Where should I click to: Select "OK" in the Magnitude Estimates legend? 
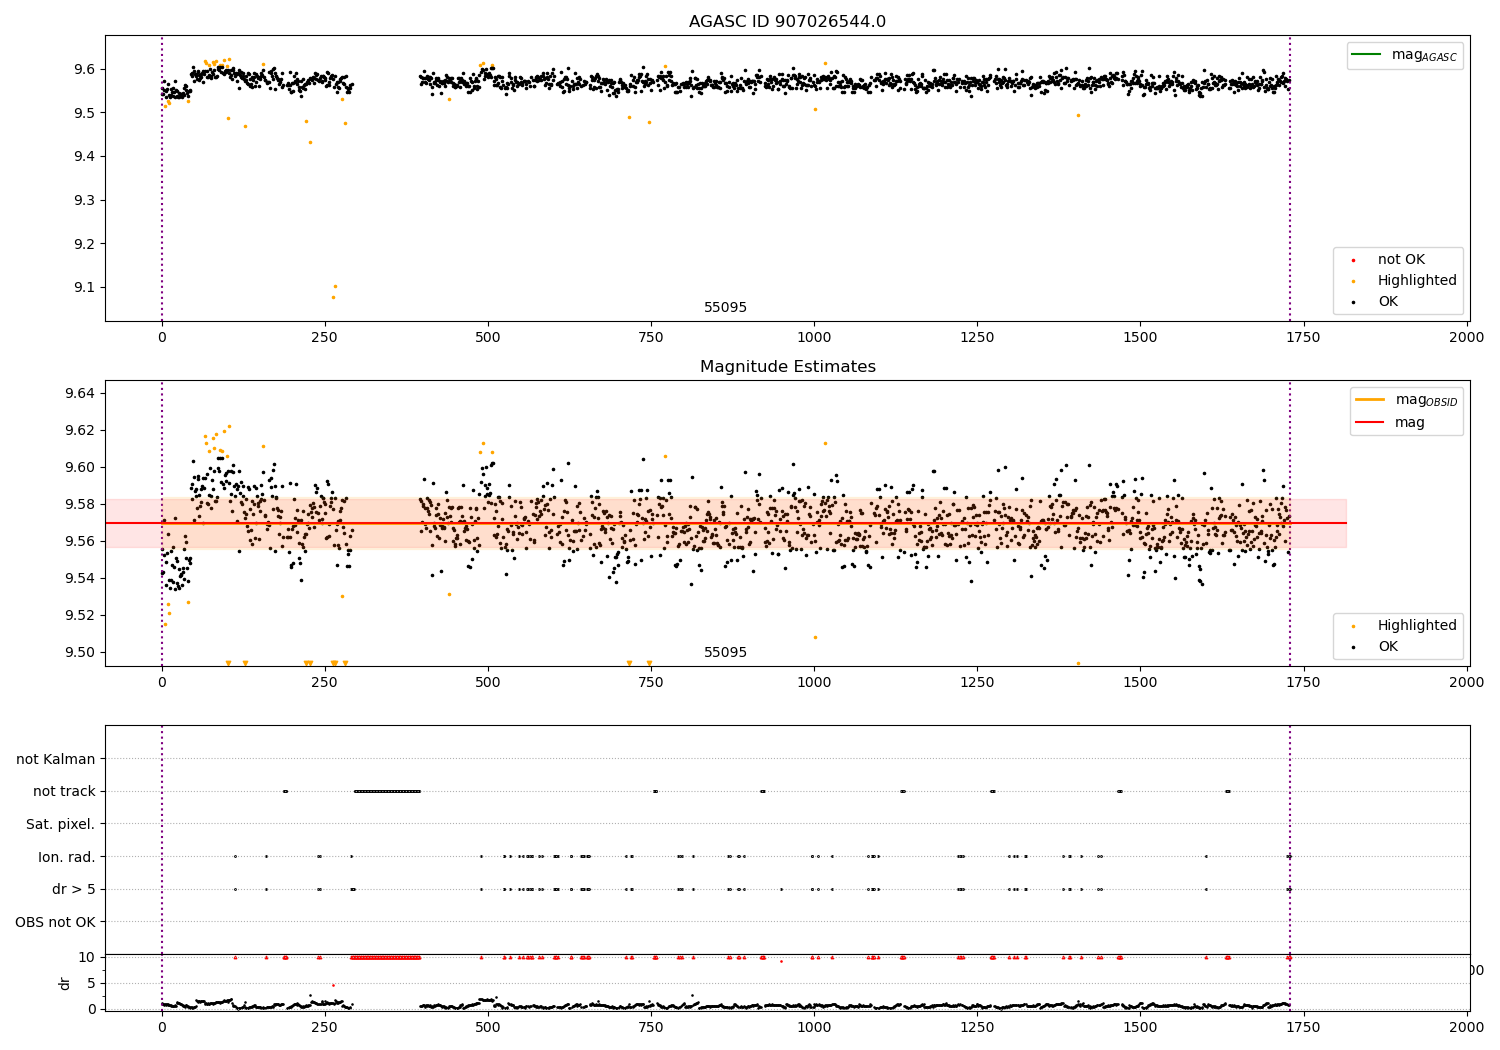tap(1388, 647)
